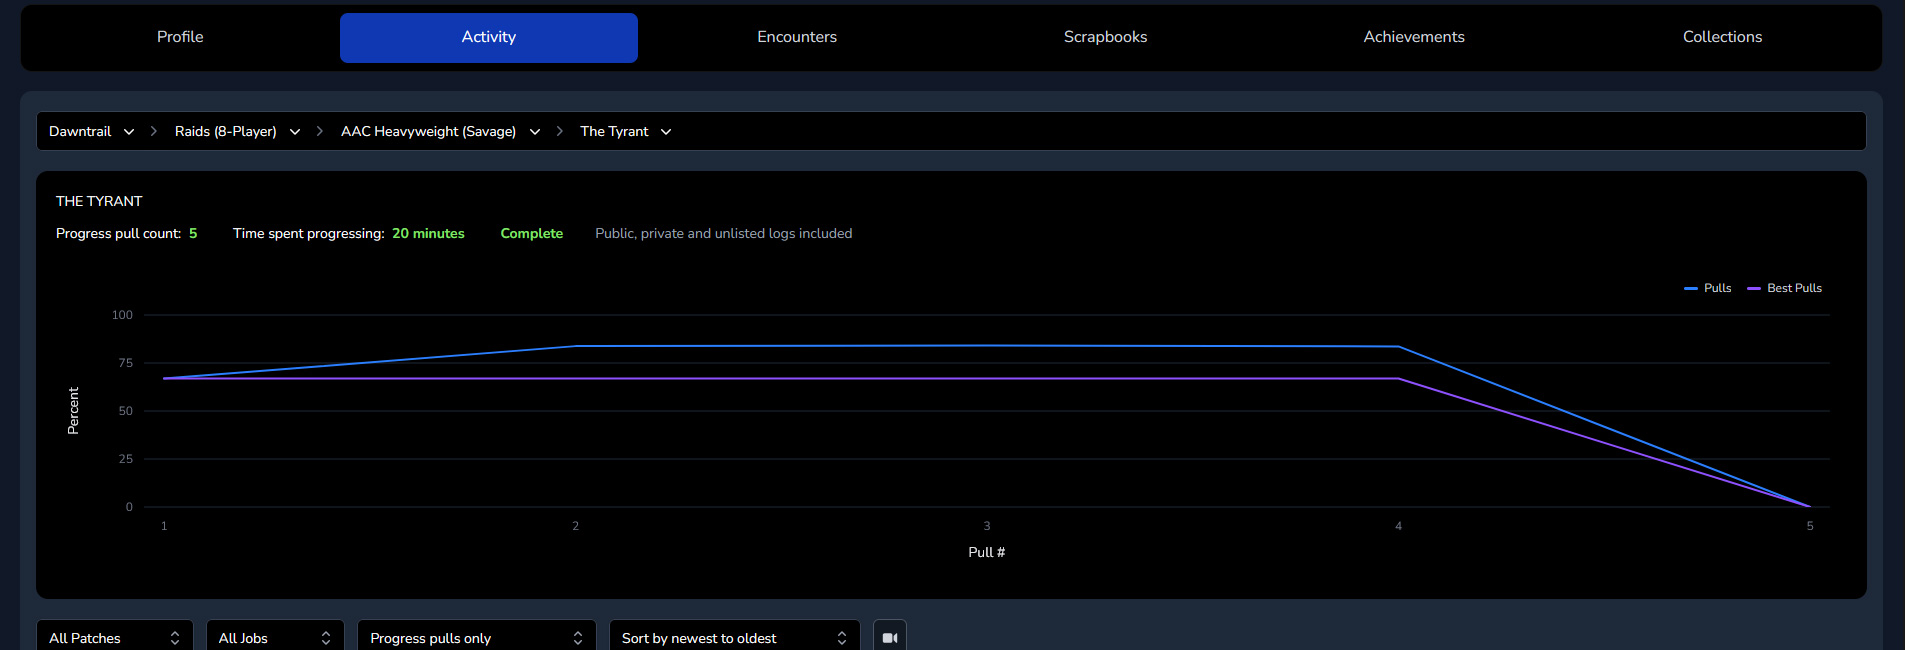
Task: Switch to the Encounters tab
Action: pyautogui.click(x=797, y=37)
